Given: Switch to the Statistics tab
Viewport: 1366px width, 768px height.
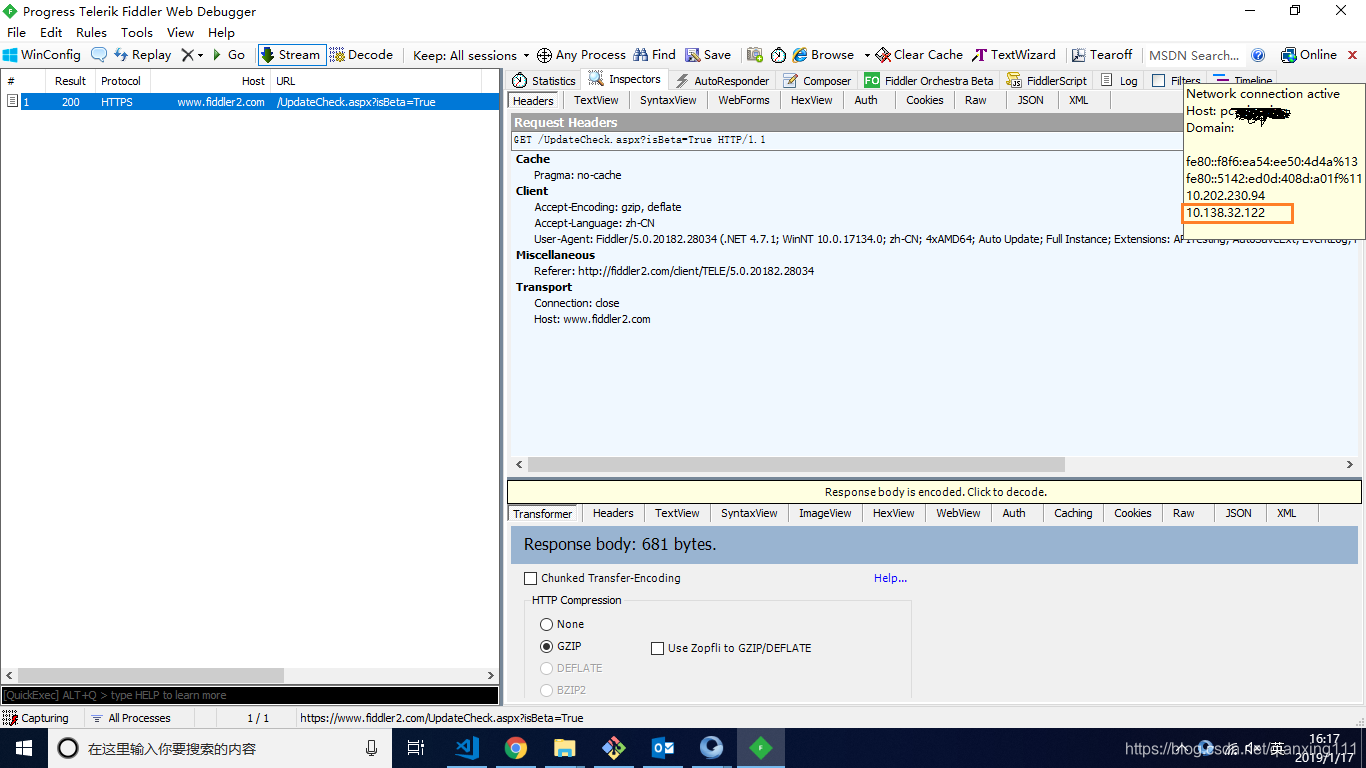Looking at the screenshot, I should pyautogui.click(x=544, y=81).
